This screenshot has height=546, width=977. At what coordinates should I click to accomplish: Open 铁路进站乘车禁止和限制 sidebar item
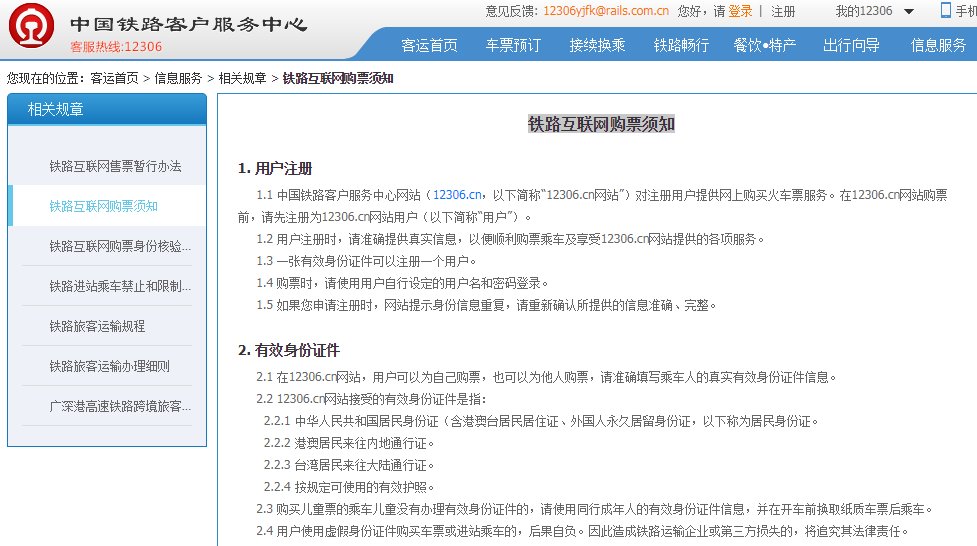pyautogui.click(x=120, y=286)
